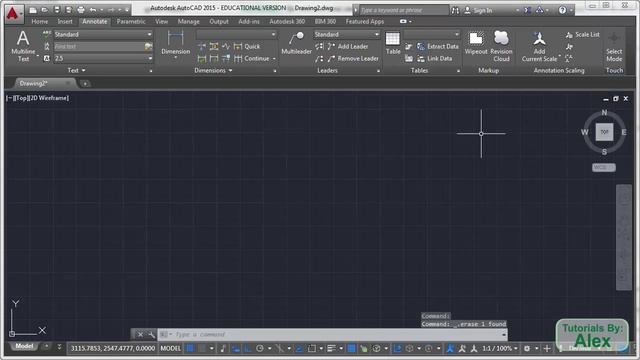
Task: Open the Manage ribbon tab
Action: click(x=189, y=21)
